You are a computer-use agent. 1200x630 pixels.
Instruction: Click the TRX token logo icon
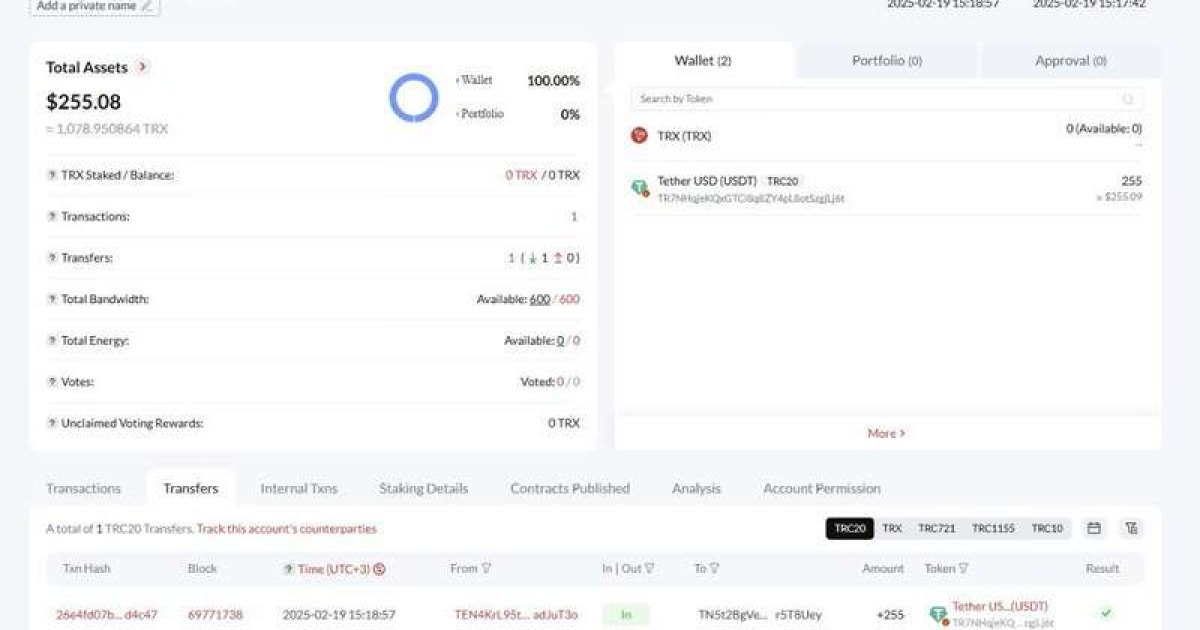coord(639,135)
